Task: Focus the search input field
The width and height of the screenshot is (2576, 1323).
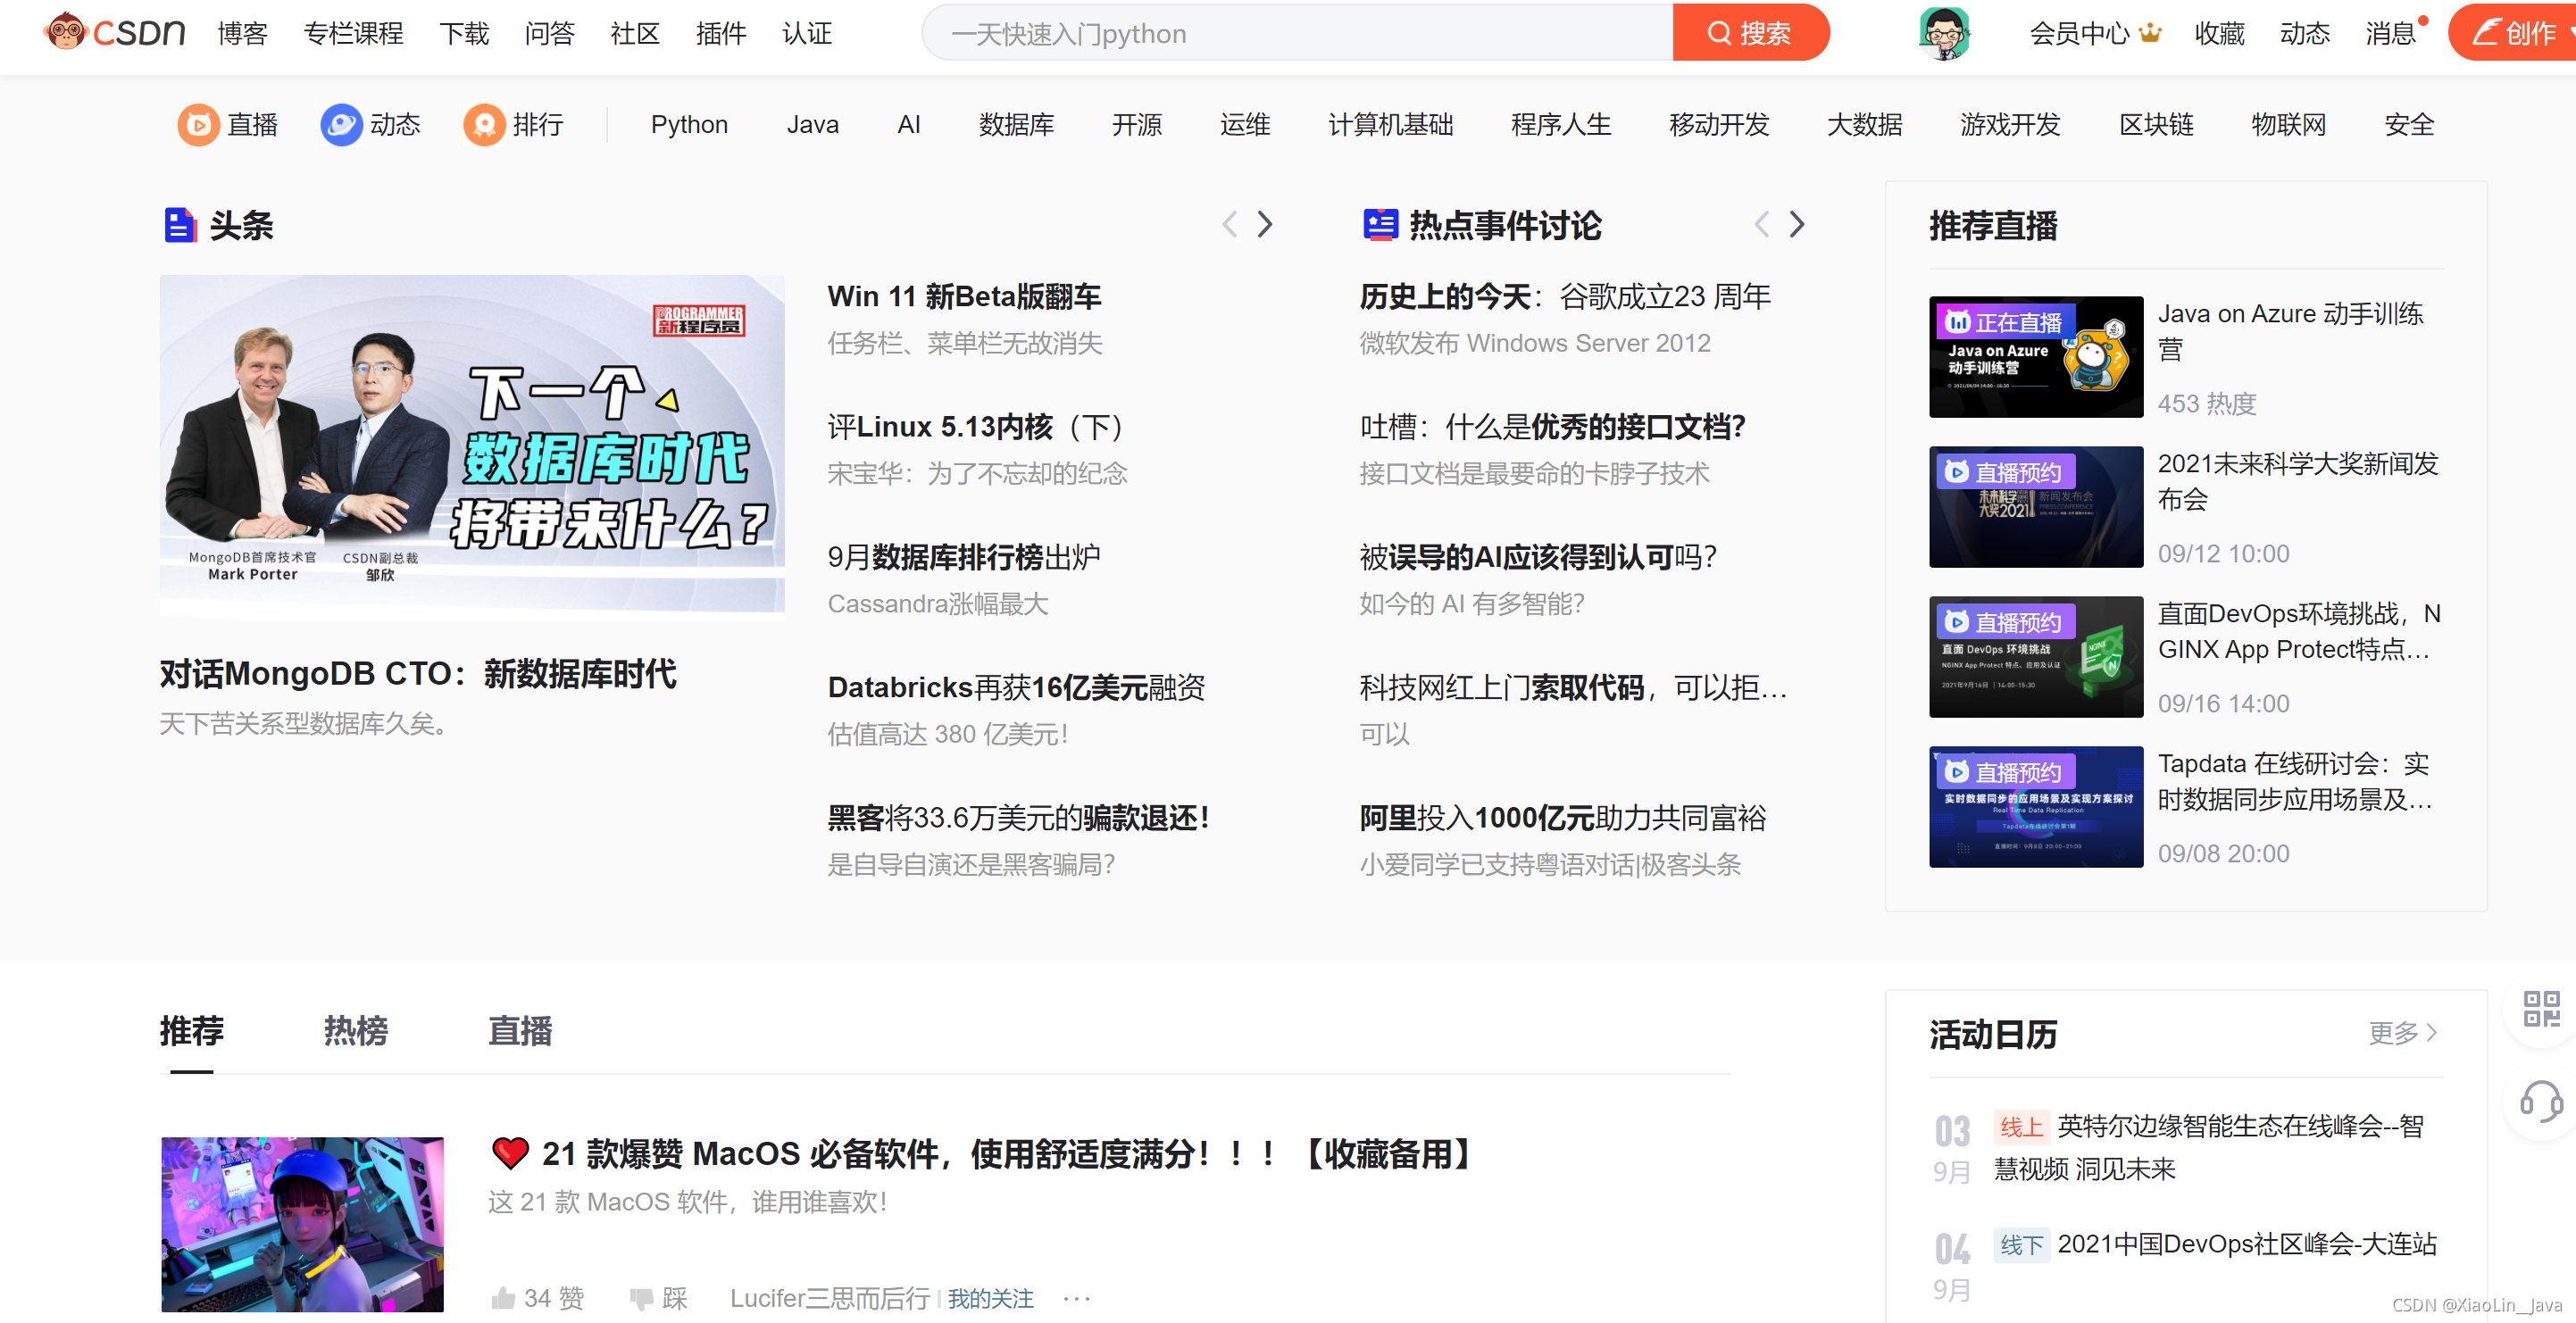Action: 1297,33
